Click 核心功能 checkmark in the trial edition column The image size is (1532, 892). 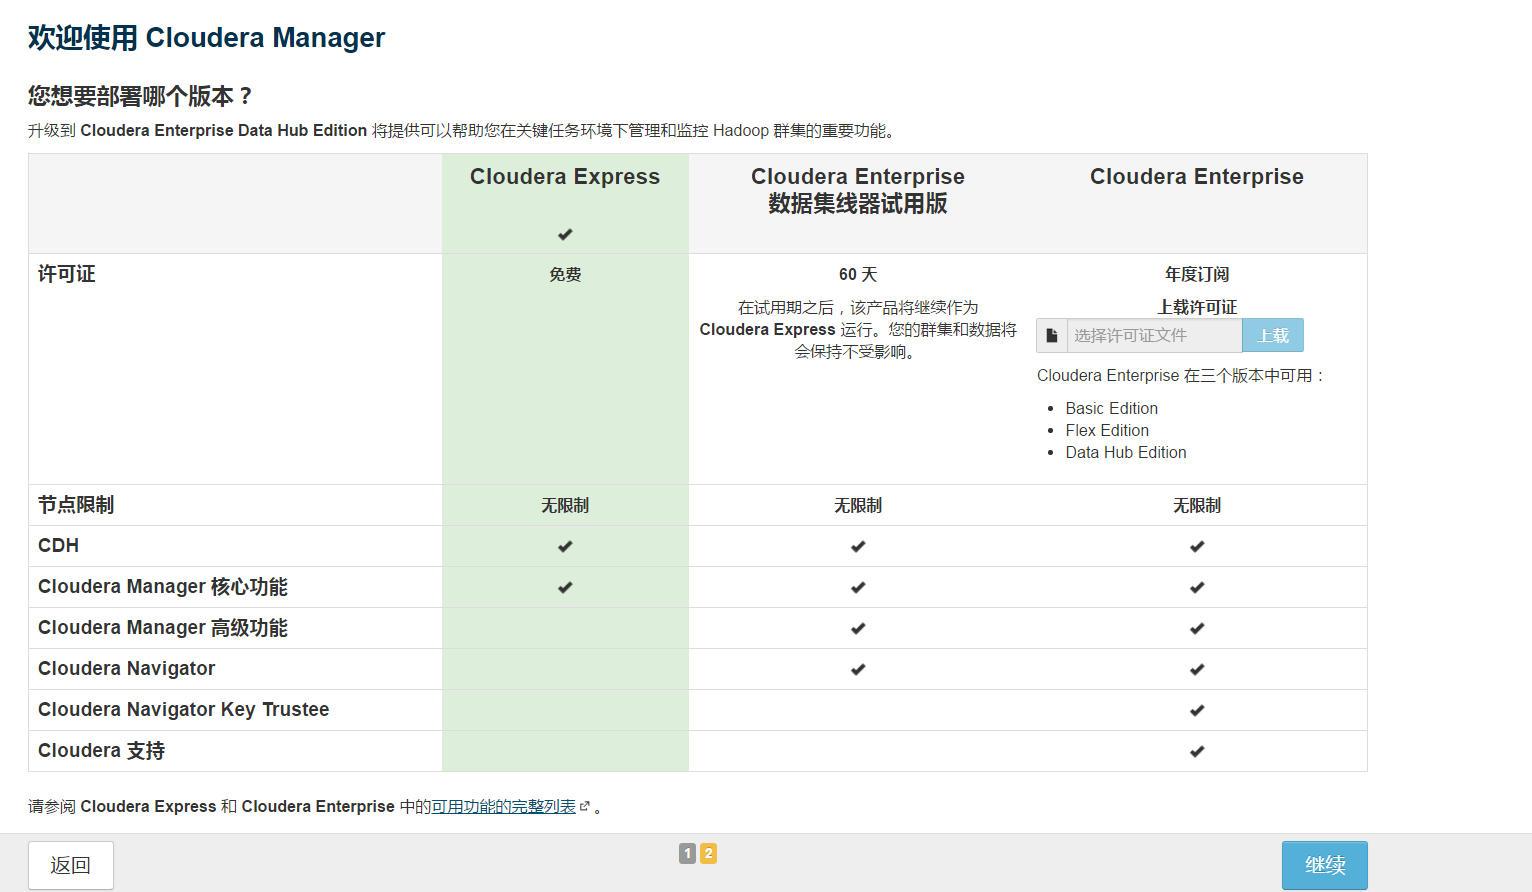pyautogui.click(x=858, y=587)
